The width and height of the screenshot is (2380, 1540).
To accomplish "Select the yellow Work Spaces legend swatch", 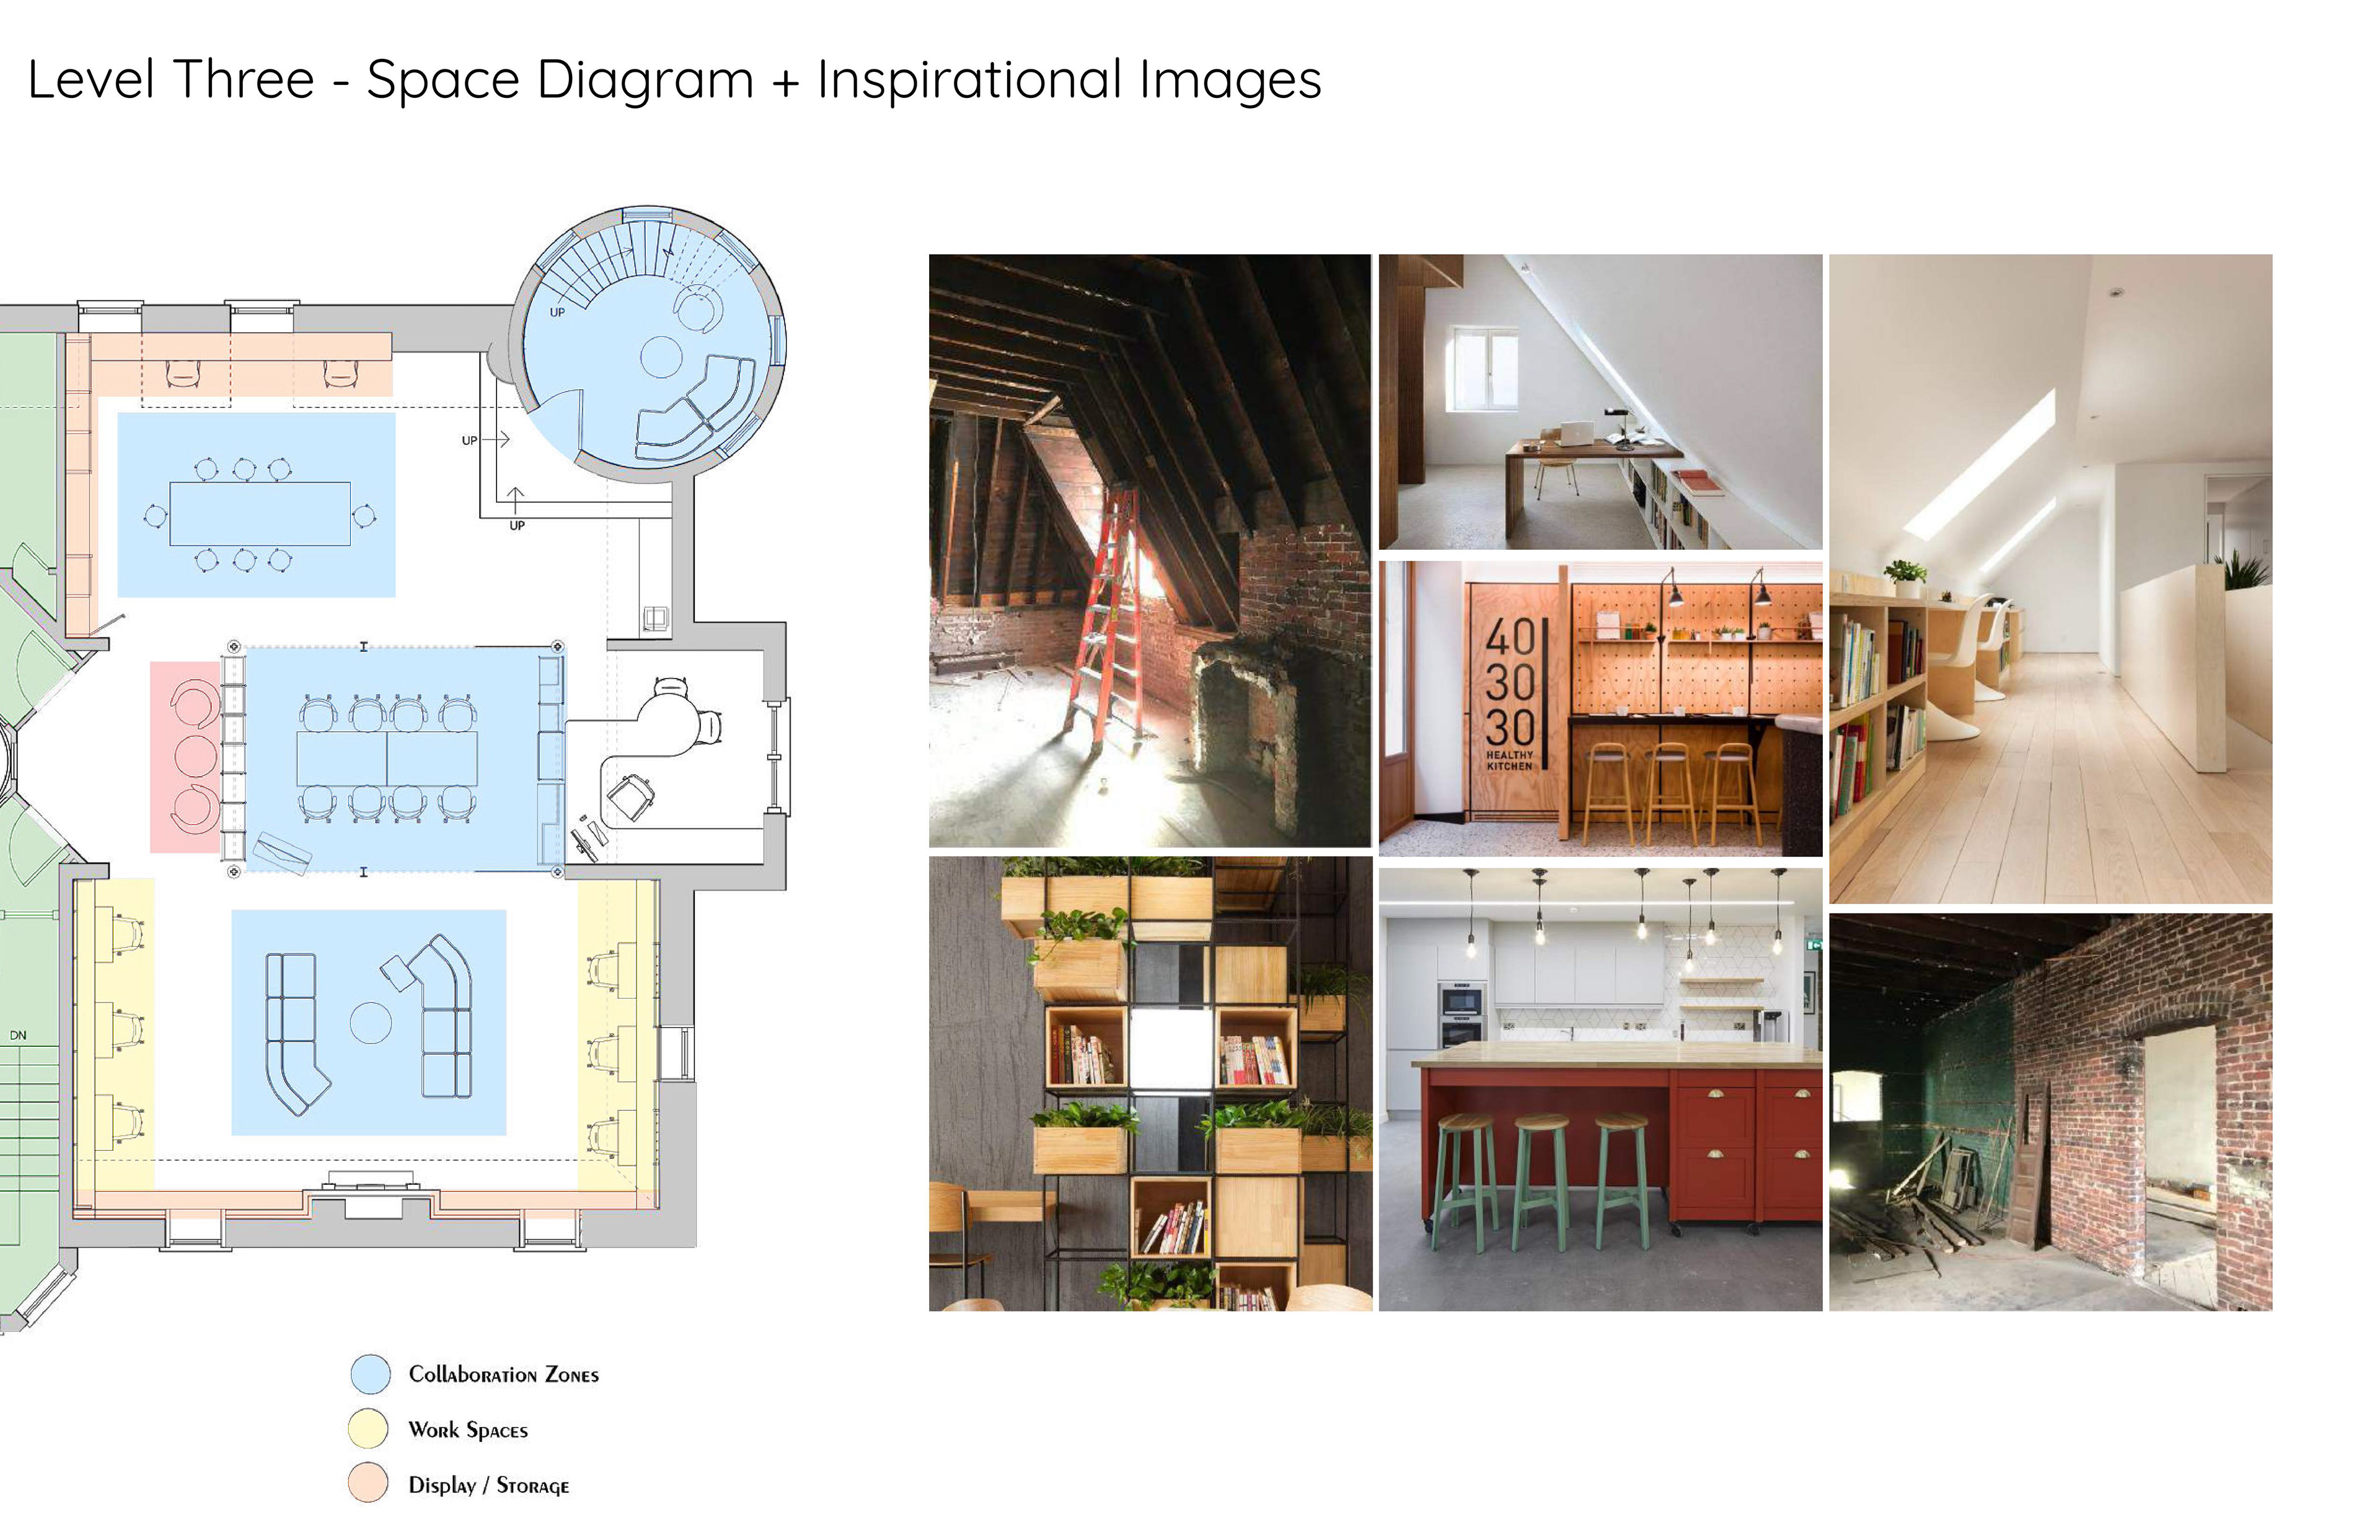I will [368, 1429].
